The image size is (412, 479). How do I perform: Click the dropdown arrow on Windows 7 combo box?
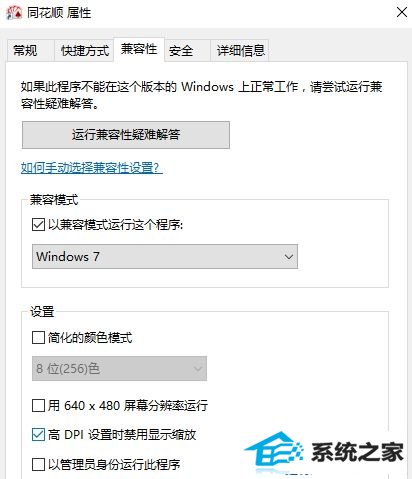pyautogui.click(x=288, y=257)
